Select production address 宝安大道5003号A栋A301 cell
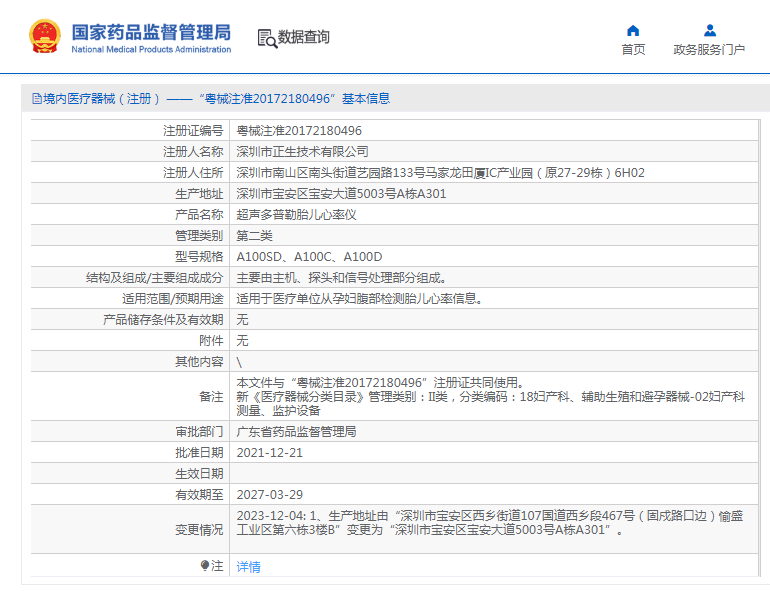Viewport: 770px width, 593px height. [x=341, y=194]
